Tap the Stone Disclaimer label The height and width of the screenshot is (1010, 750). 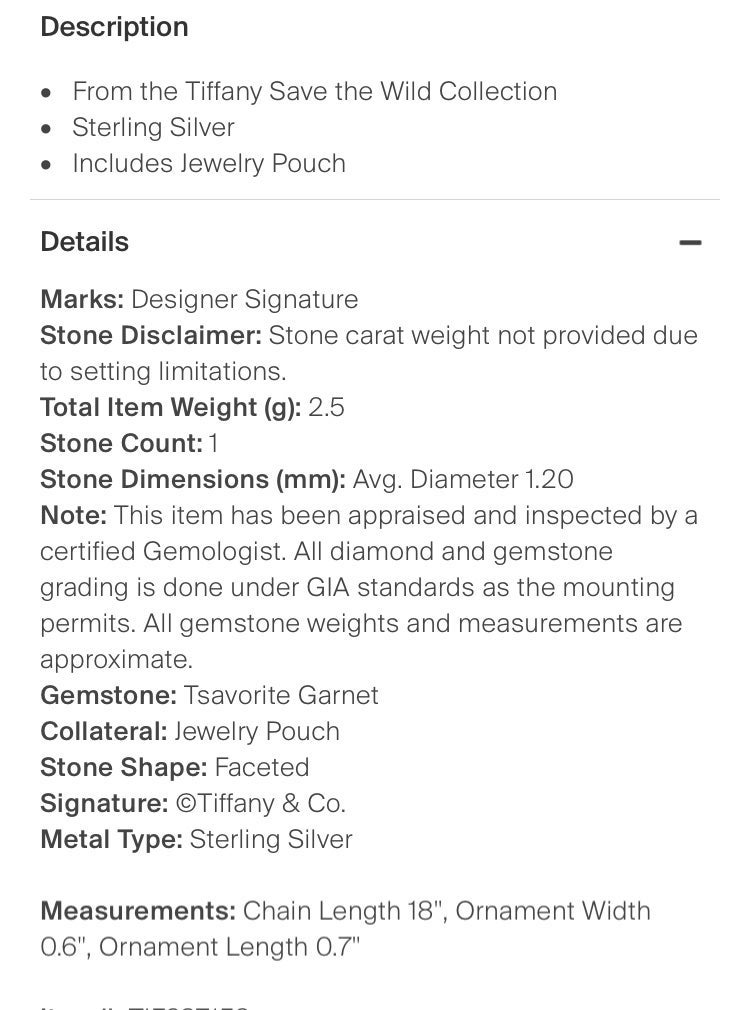tap(151, 336)
